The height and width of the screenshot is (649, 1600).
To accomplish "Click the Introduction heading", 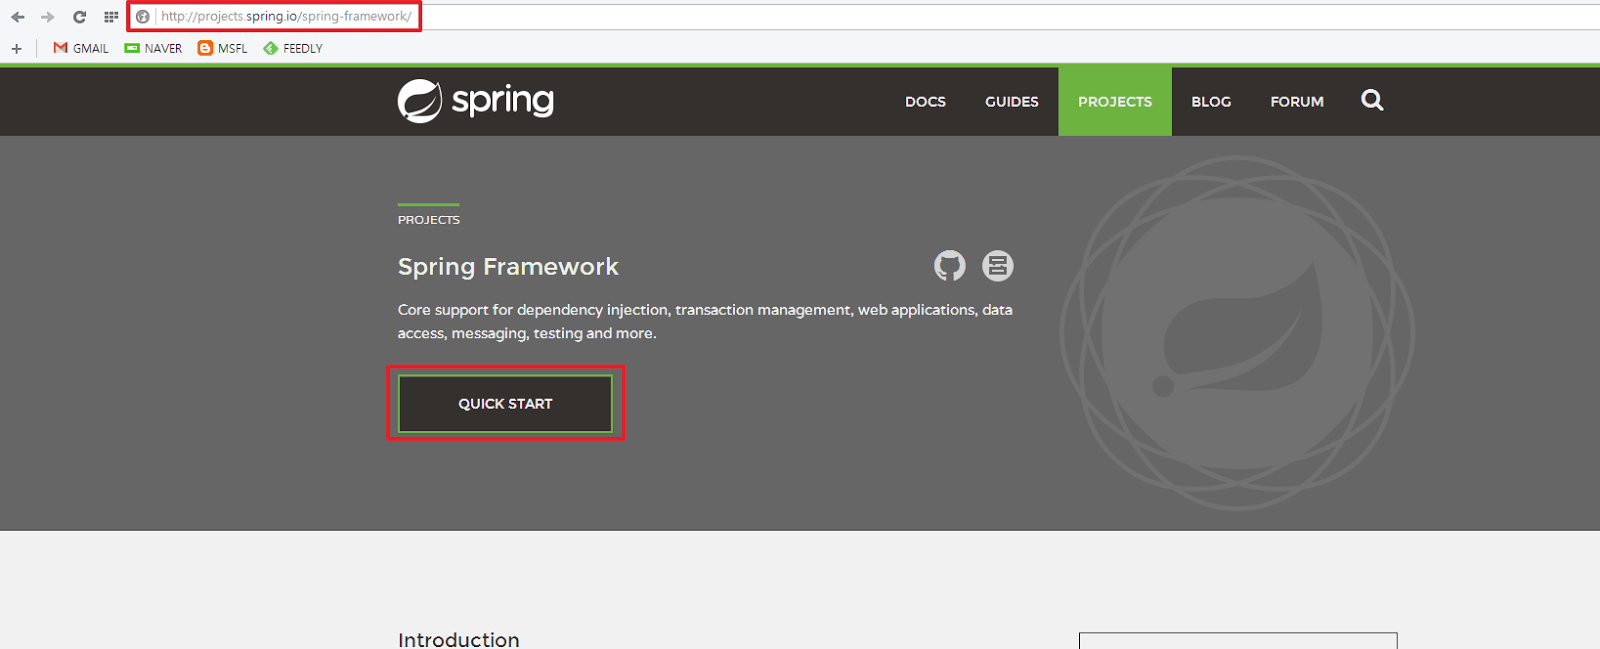I will pos(459,639).
